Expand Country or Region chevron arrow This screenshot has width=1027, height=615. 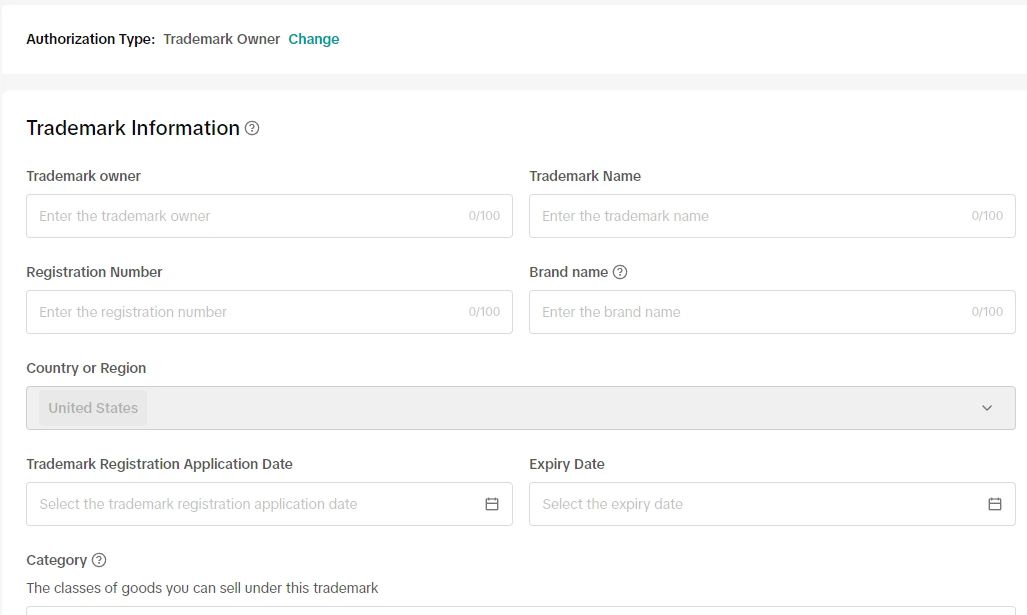pyautogui.click(x=987, y=408)
